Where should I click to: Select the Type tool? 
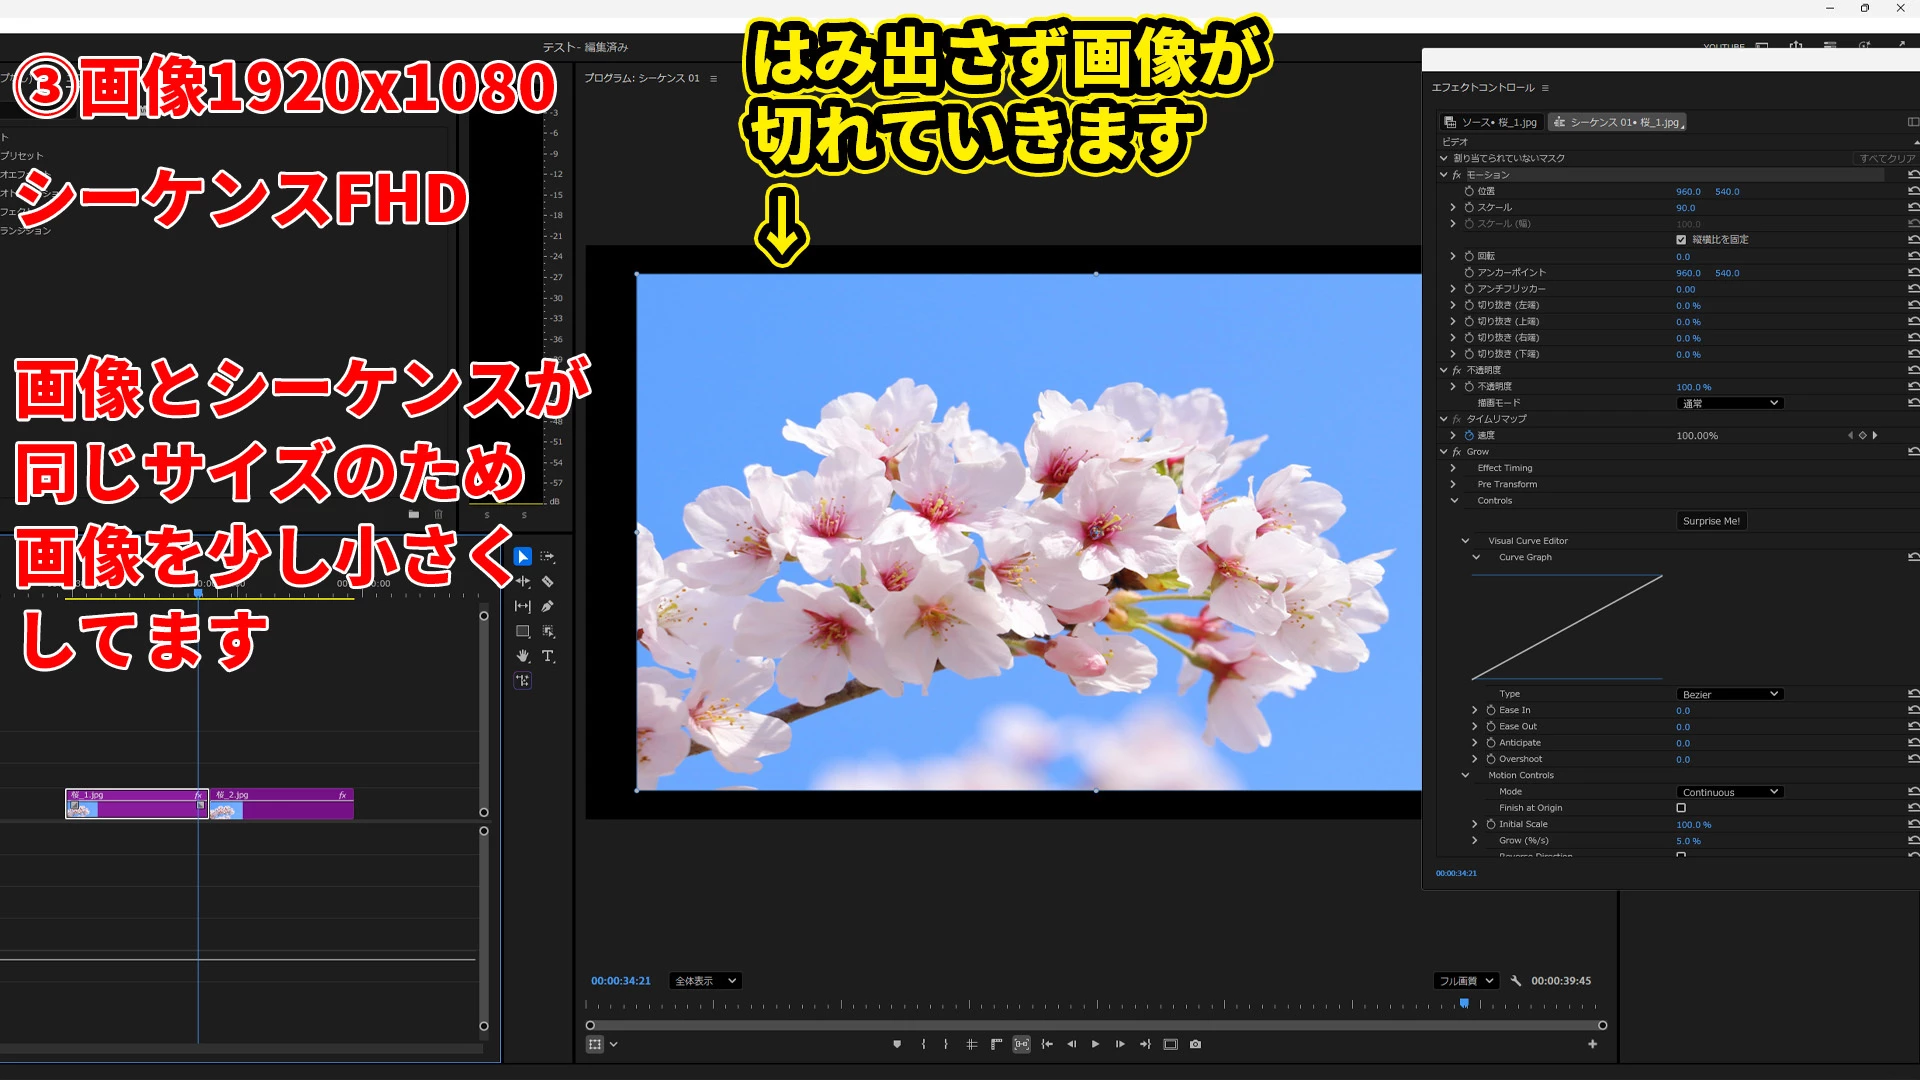[547, 656]
